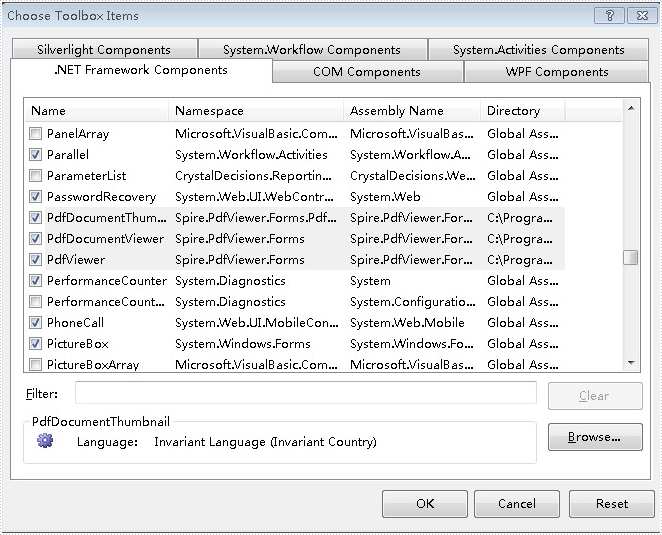
Task: Sort by Assembly Name column header
Action: pyautogui.click(x=412, y=111)
